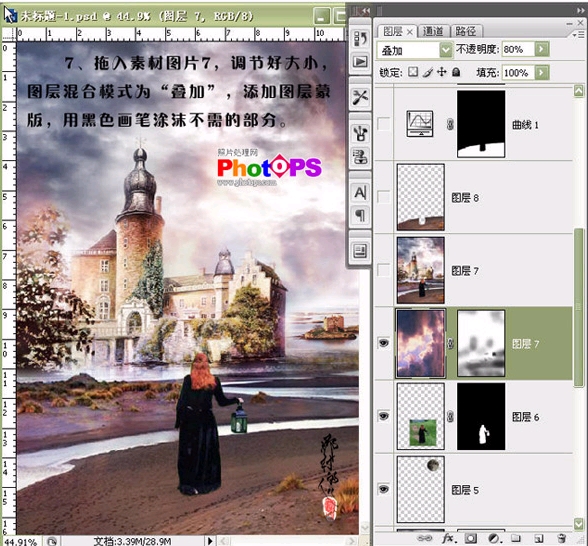Open the Tool Presets crossed-tools icon
The width and height of the screenshot is (588, 546).
tap(360, 98)
